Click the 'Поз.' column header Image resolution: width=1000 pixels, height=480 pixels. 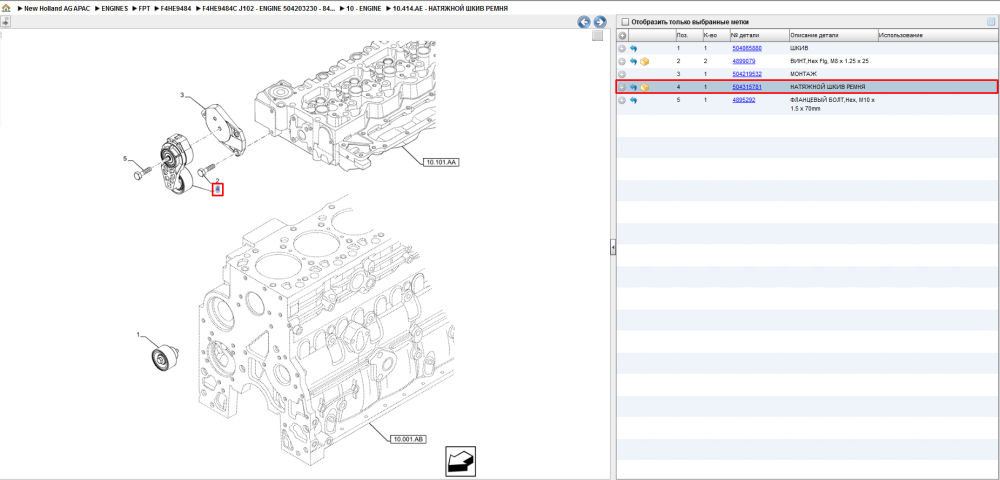[x=682, y=35]
